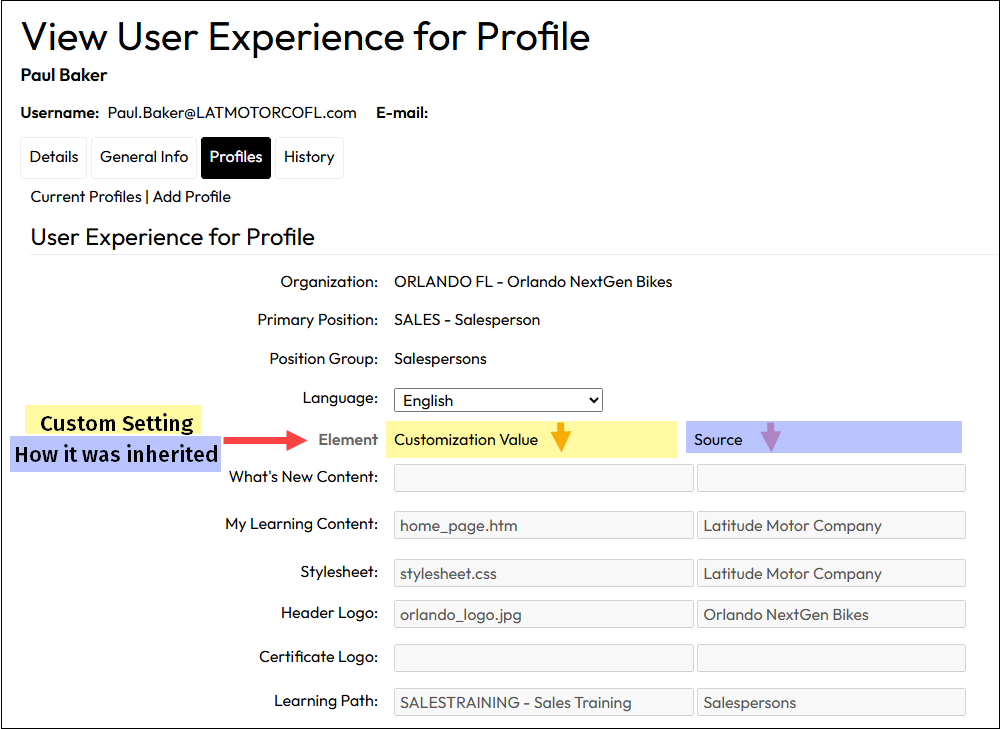Viewport: 1000px width, 729px height.
Task: Click the Salespersons source field for Learning Path
Action: pyautogui.click(x=830, y=702)
